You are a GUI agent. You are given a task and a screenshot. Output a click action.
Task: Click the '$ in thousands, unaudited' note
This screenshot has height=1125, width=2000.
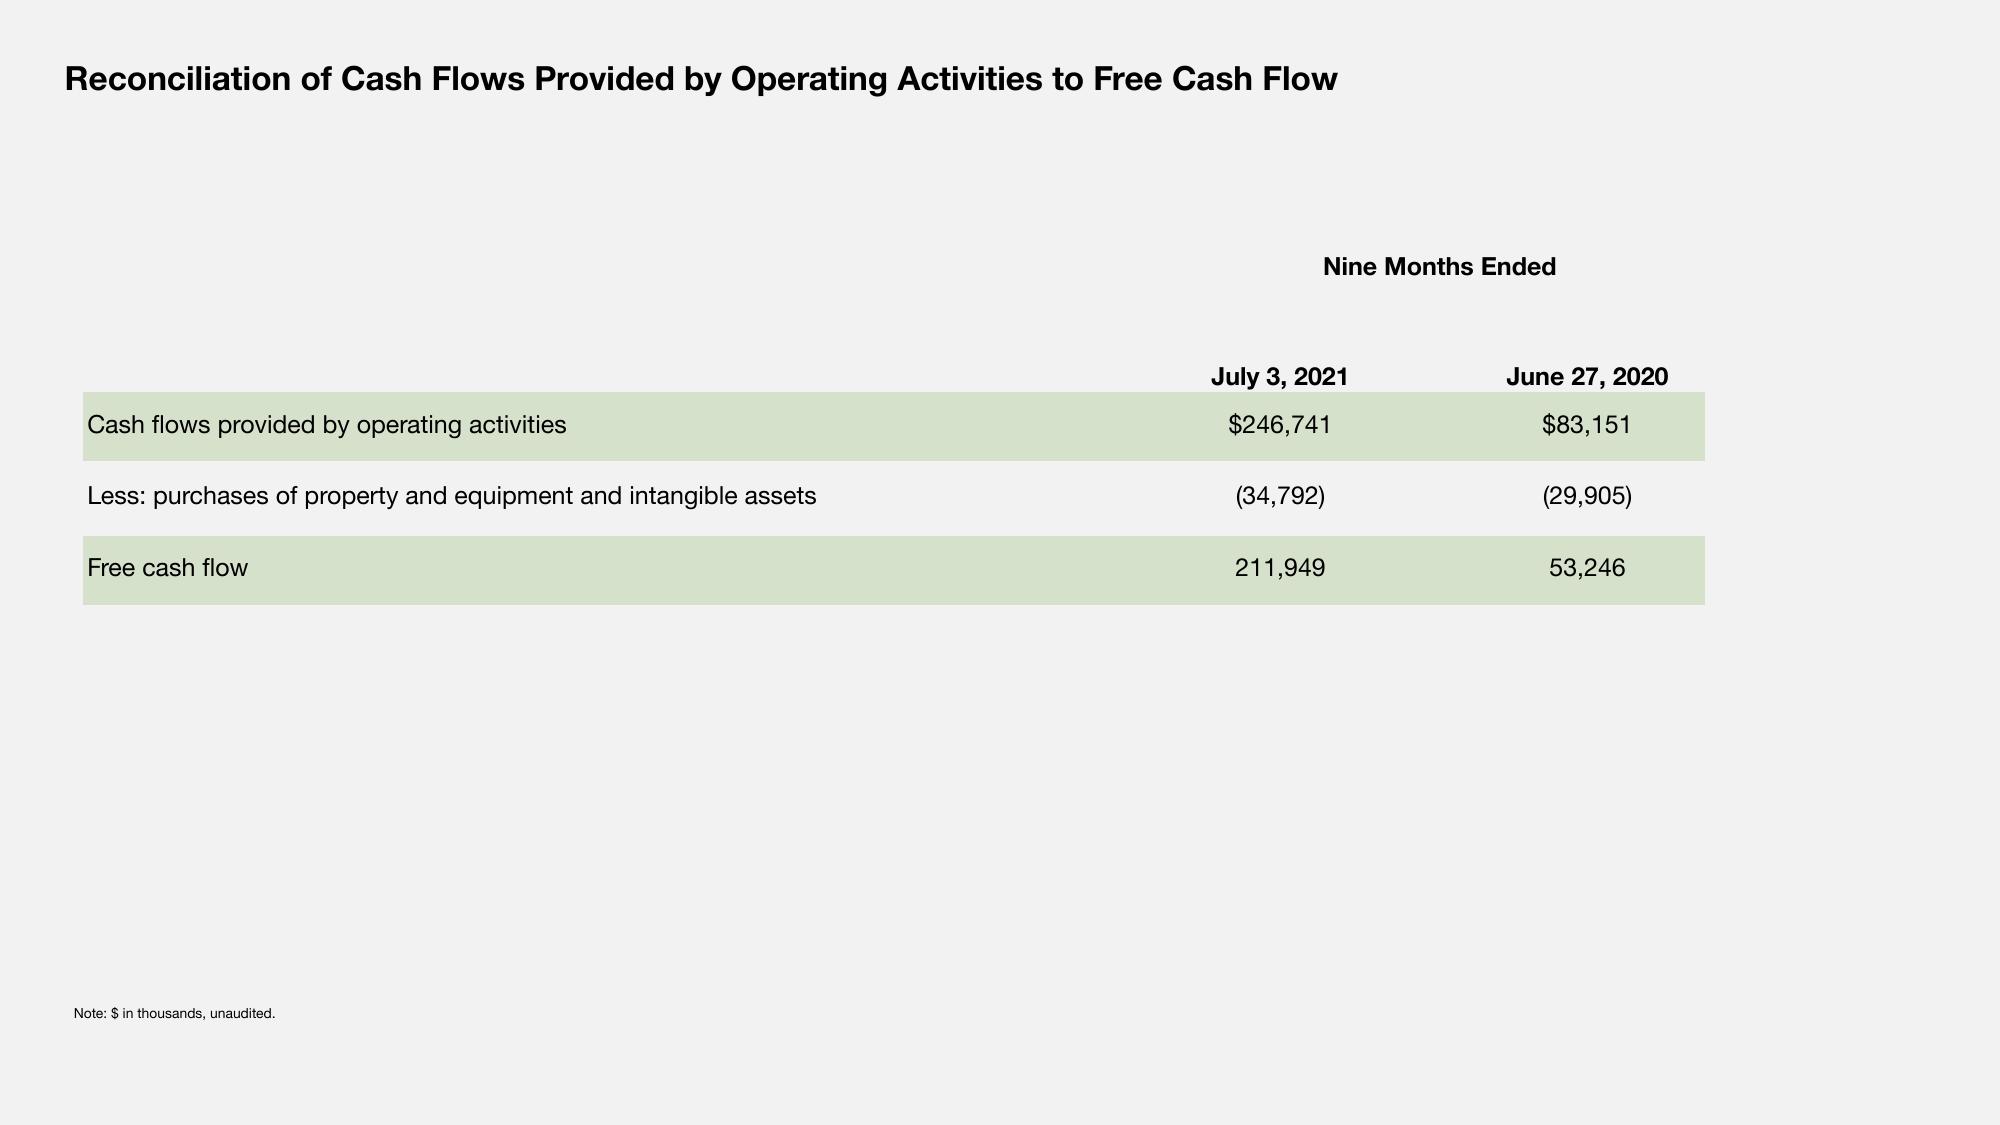(174, 1013)
